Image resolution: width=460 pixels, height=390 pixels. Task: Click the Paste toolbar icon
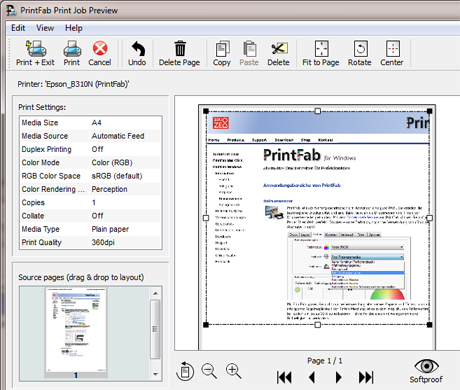pos(249,53)
